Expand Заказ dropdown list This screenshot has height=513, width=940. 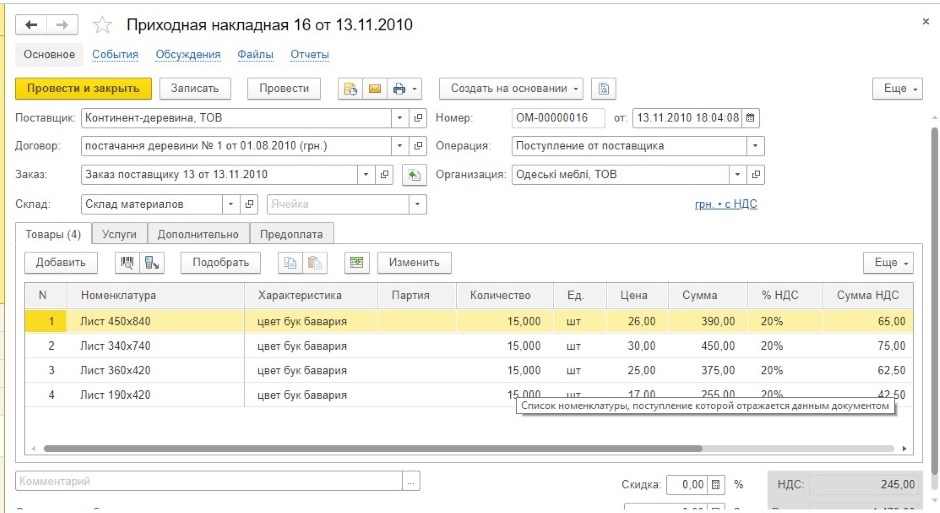click(x=366, y=174)
